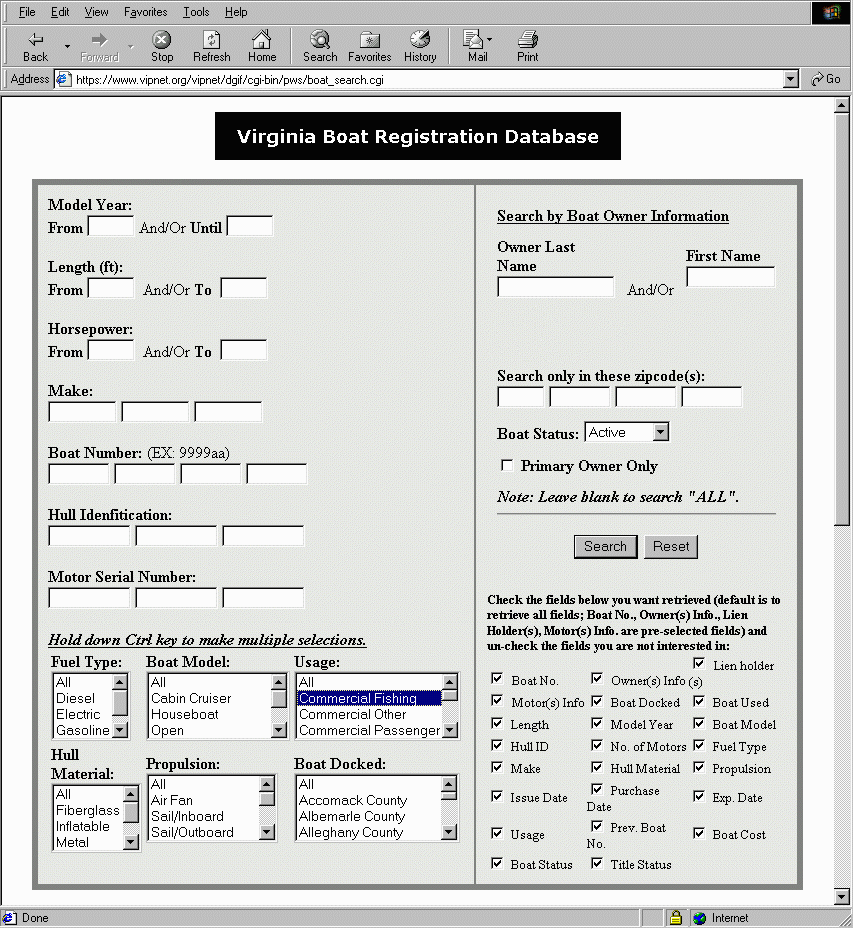Uncheck the Boat Cost field checkbox
This screenshot has height=933, width=853.
pyautogui.click(x=699, y=832)
